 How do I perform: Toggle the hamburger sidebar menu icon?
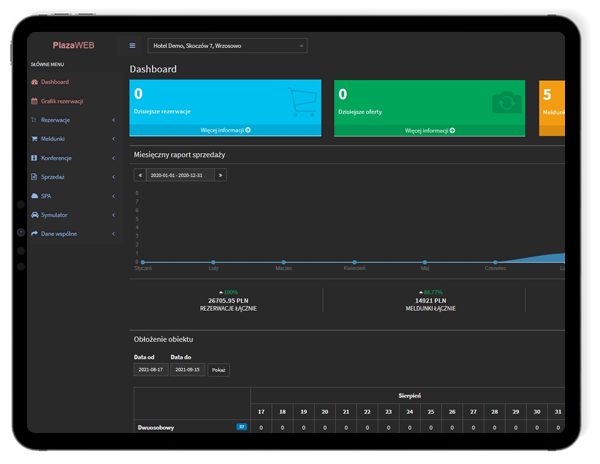coord(132,46)
